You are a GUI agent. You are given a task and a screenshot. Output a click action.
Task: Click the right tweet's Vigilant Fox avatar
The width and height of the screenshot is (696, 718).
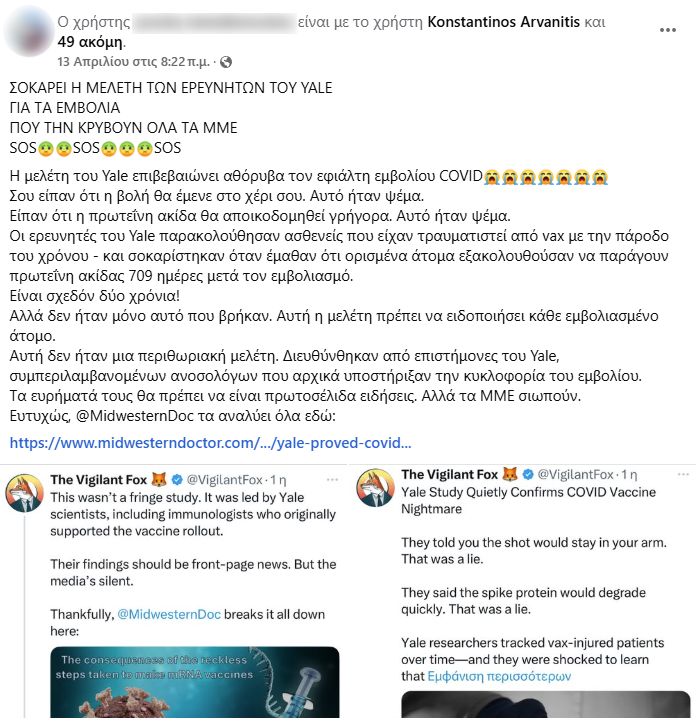(x=375, y=487)
